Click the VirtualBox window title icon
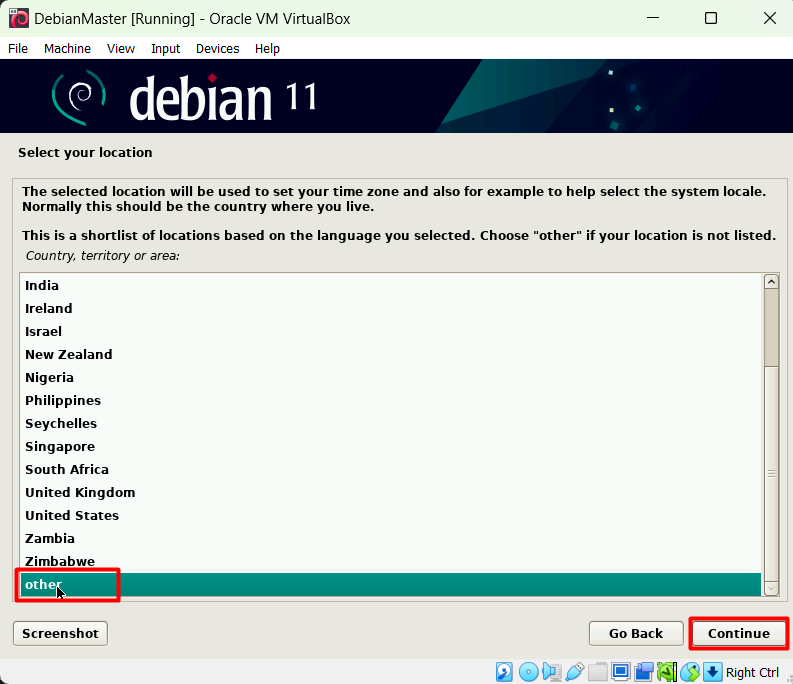793x684 pixels. (x=19, y=19)
